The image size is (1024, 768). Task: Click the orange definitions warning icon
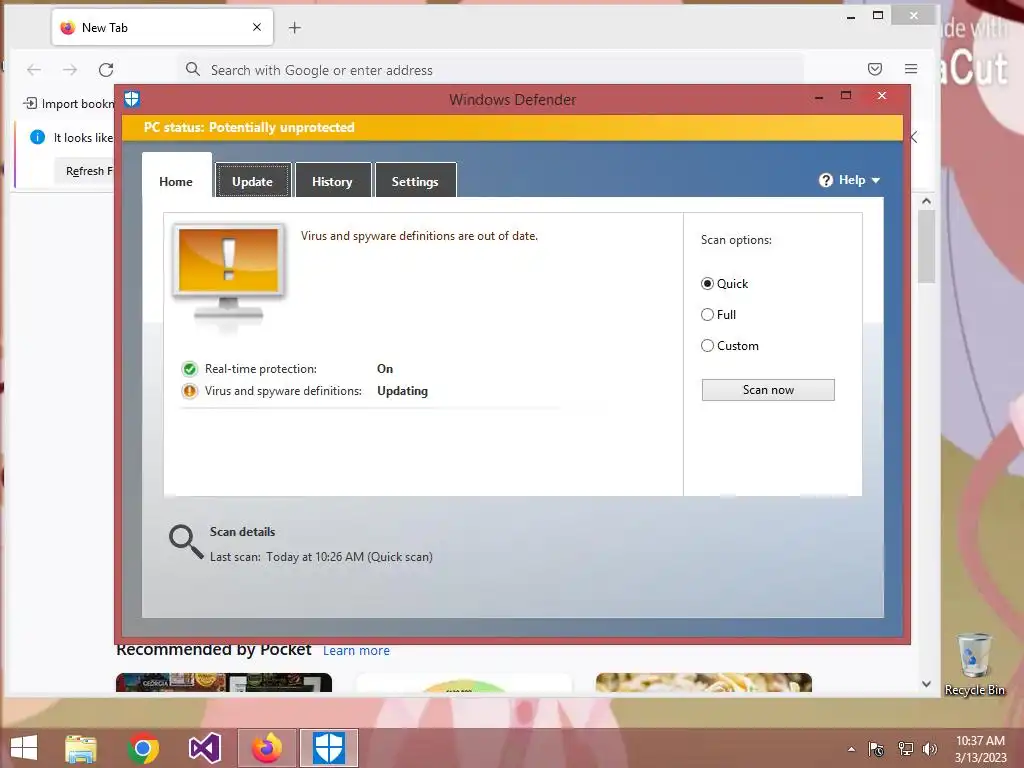[x=189, y=391]
